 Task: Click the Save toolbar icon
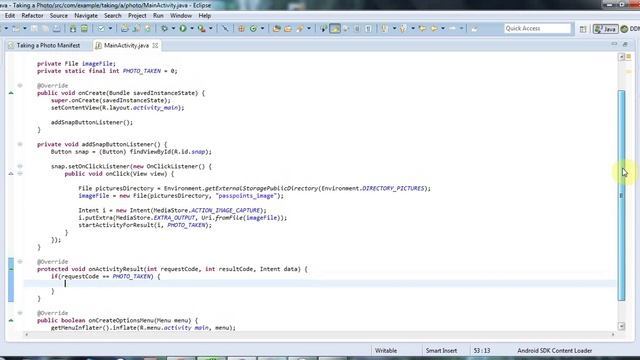[x=34, y=29]
